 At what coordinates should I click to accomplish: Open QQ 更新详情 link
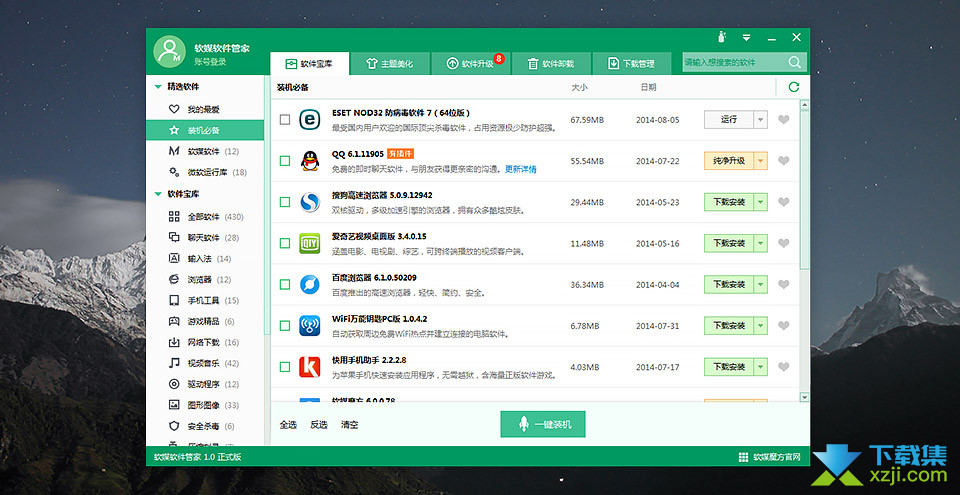(520, 169)
